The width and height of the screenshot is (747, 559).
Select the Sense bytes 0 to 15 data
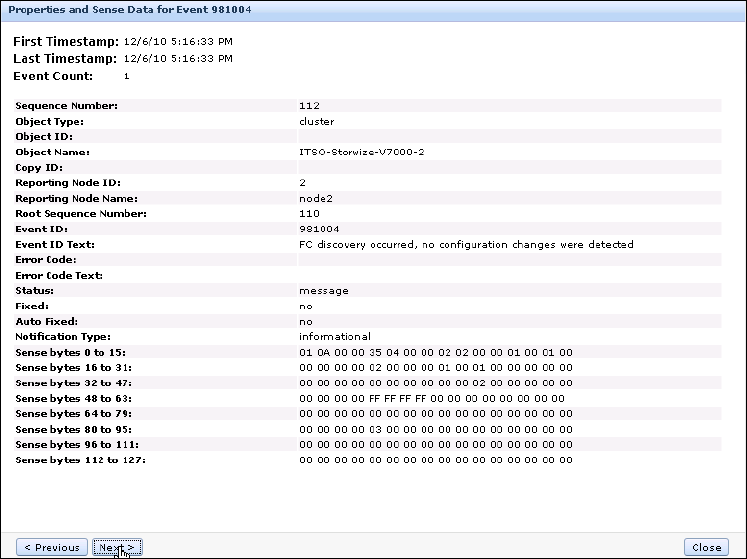coord(435,352)
